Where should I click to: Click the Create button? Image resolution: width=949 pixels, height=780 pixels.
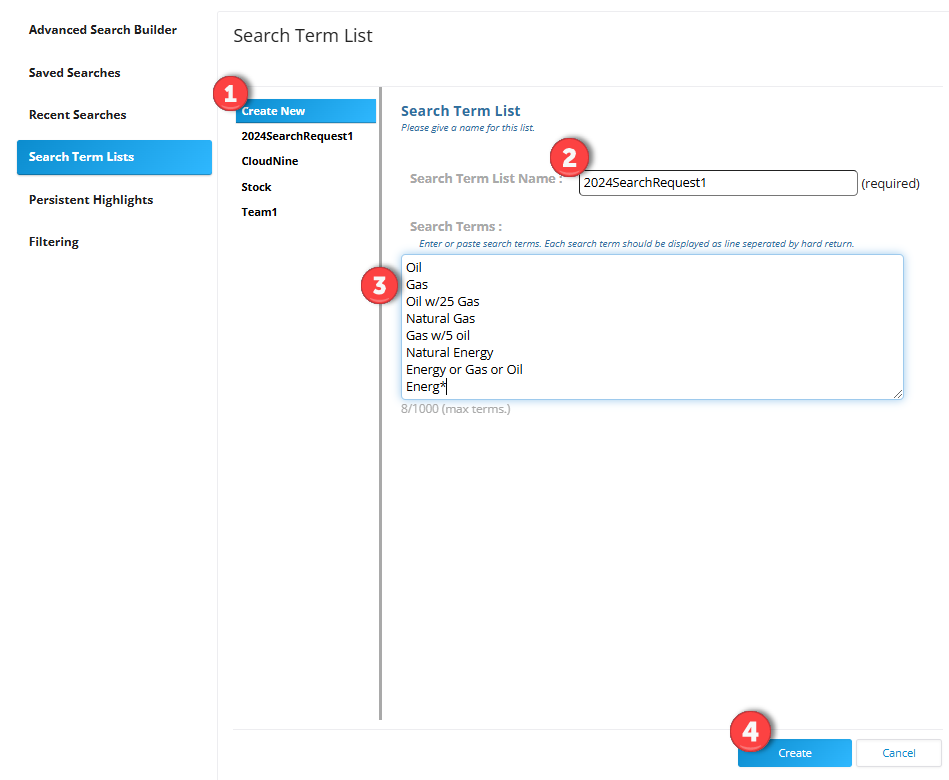coord(794,753)
